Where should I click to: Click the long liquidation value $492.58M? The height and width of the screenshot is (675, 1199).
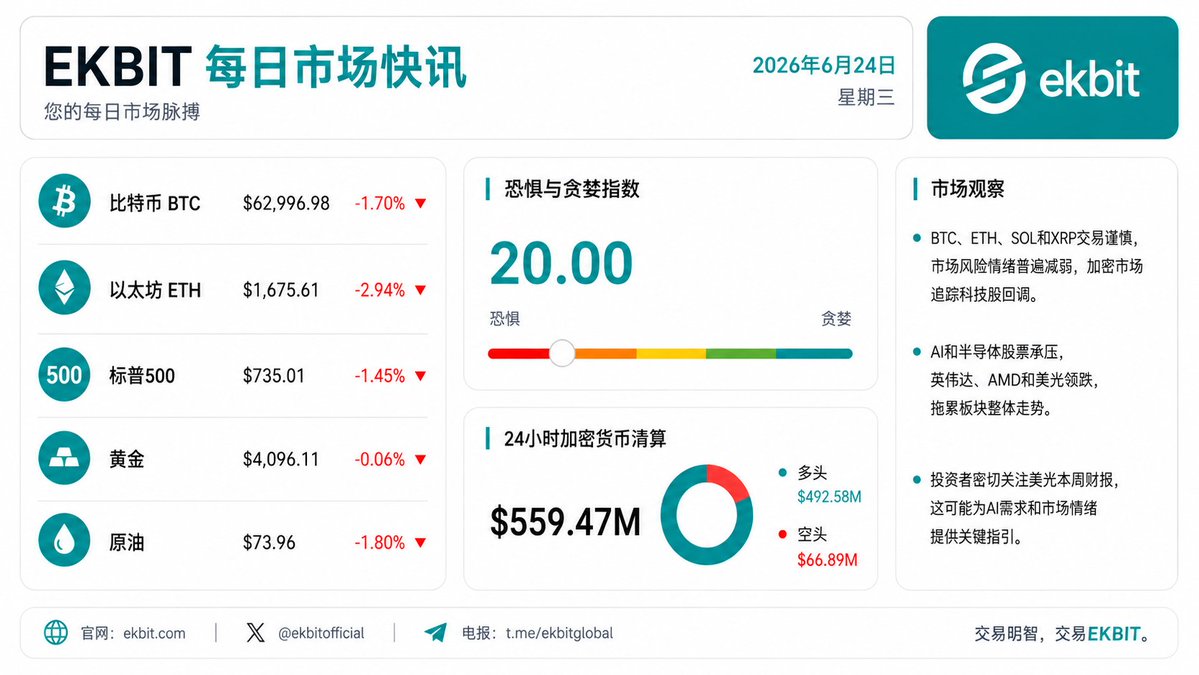(829, 497)
